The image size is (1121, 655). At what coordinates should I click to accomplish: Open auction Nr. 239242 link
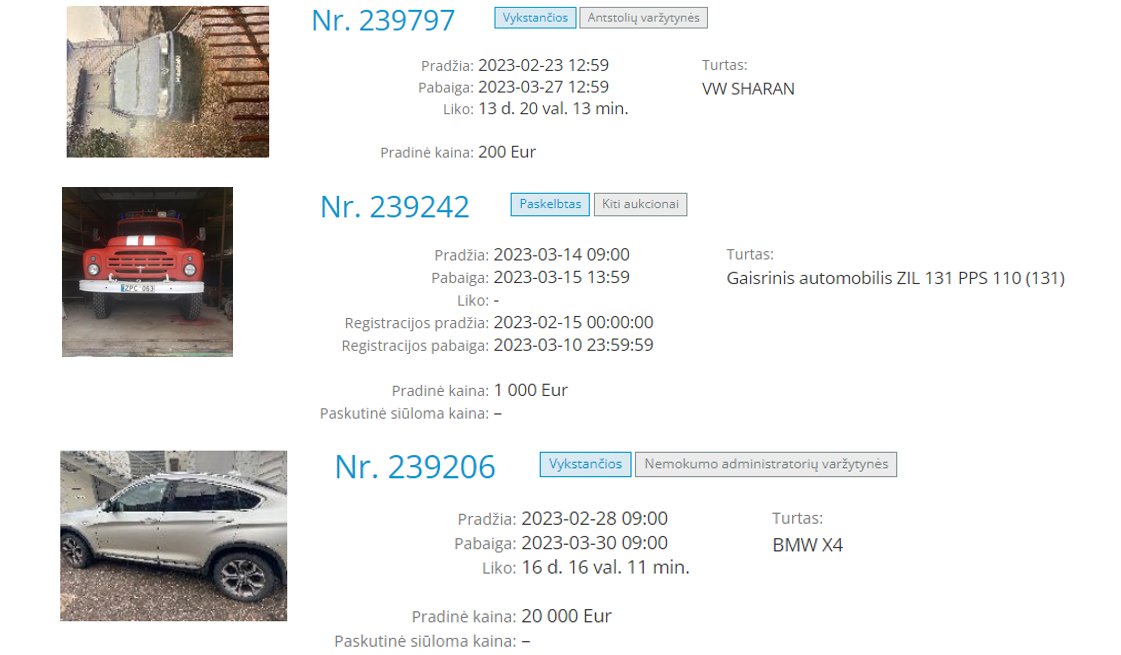click(x=395, y=207)
